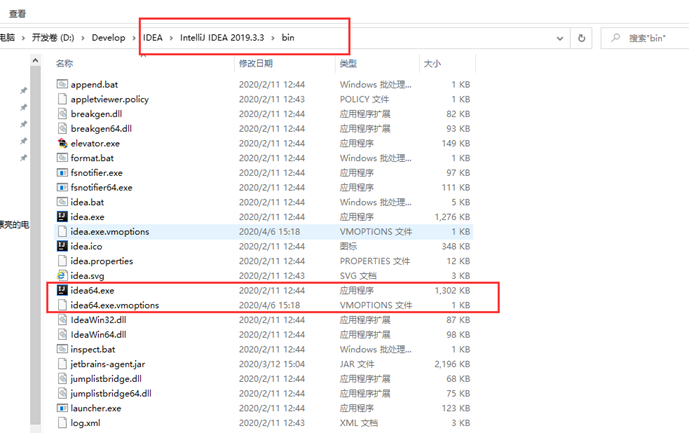Select launcher.exe application icon
689x433 pixels.
(62, 408)
